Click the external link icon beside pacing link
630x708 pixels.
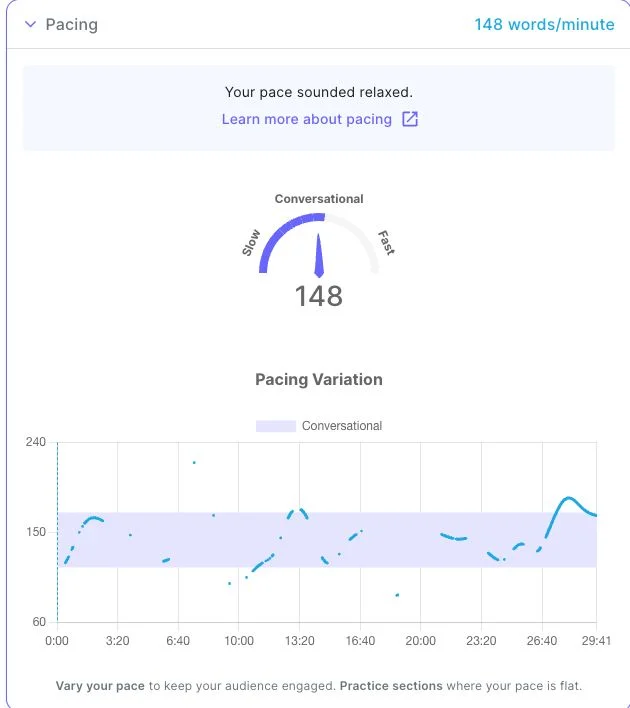tap(410, 119)
